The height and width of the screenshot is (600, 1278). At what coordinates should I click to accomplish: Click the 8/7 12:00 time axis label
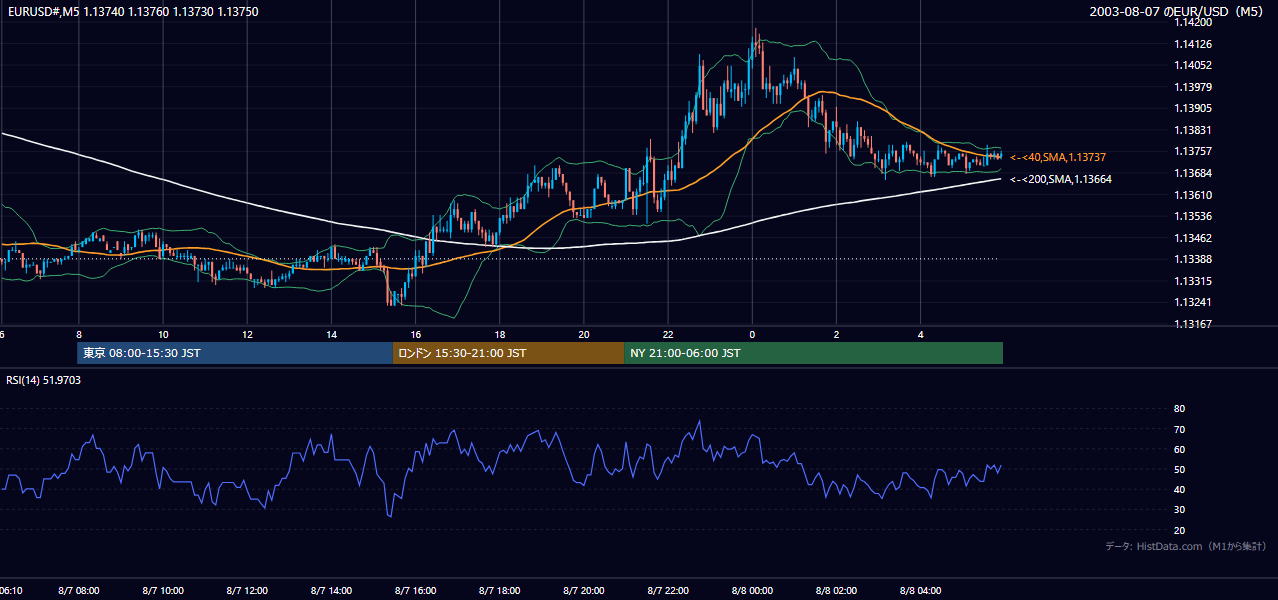pyautogui.click(x=247, y=591)
